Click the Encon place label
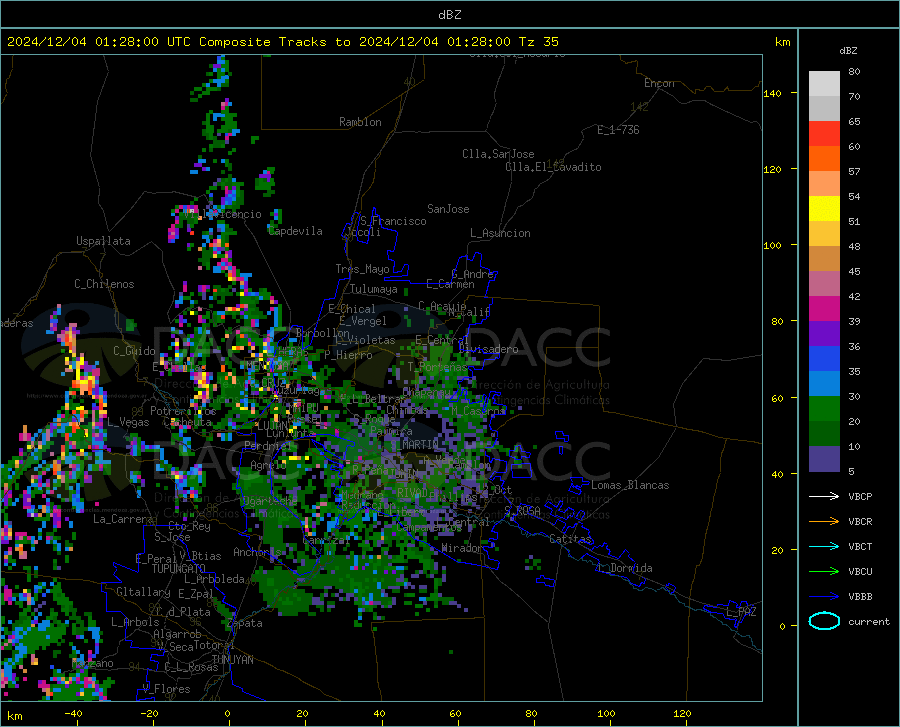The width and height of the screenshot is (900, 727). (x=659, y=83)
